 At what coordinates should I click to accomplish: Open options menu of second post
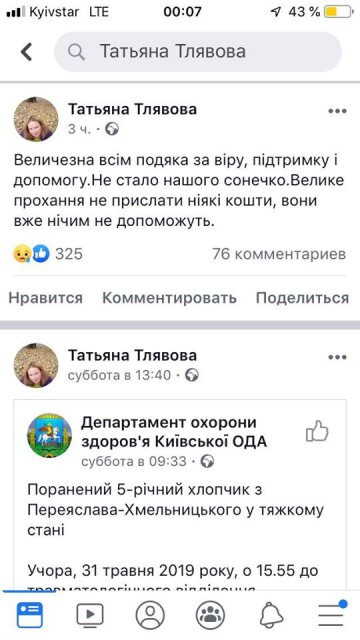[x=338, y=357]
